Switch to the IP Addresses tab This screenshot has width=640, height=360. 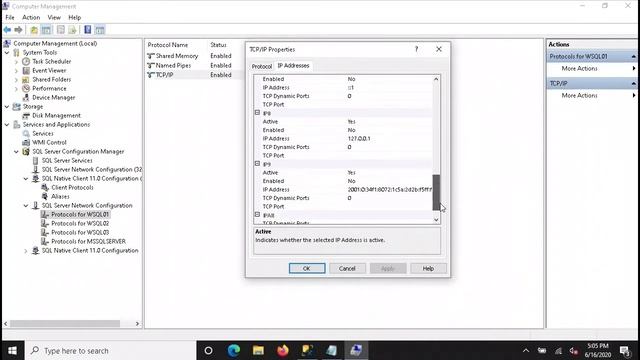(293, 65)
